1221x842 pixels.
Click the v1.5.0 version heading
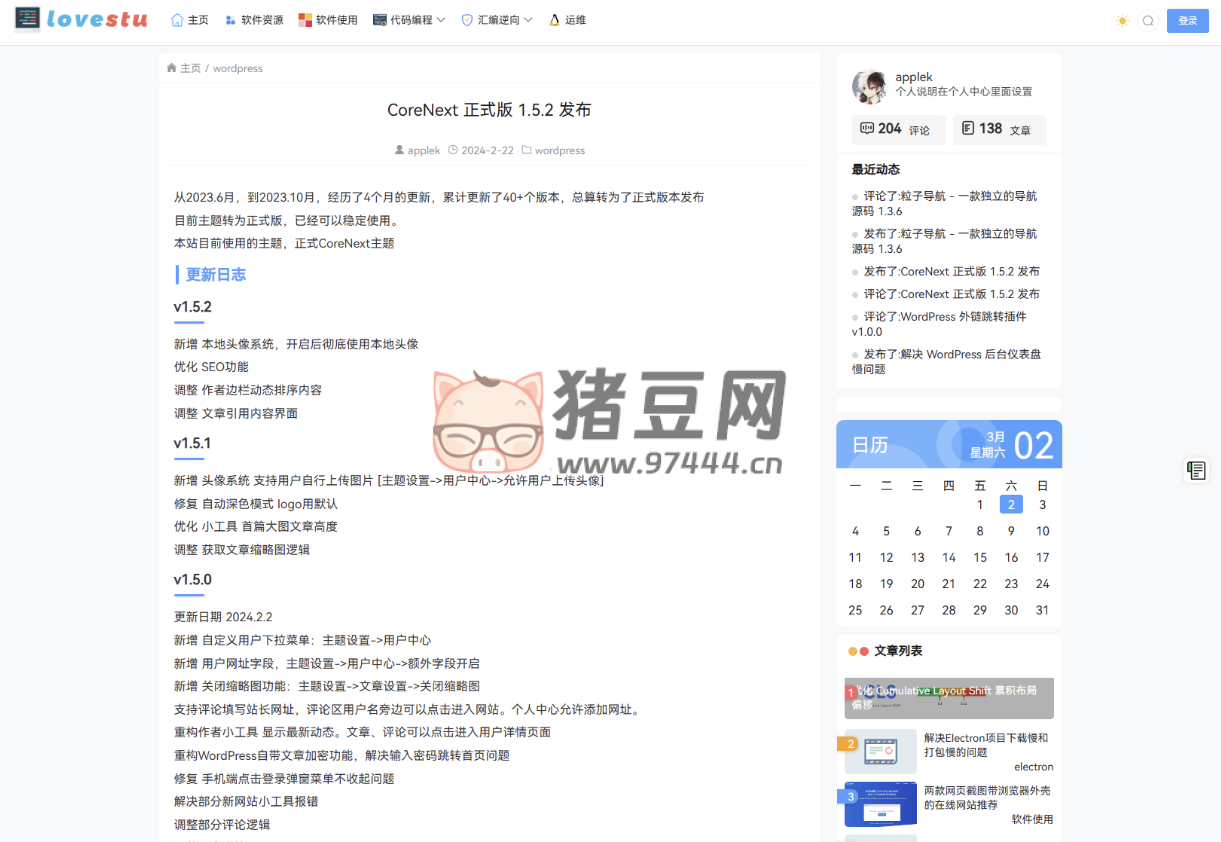point(193,579)
